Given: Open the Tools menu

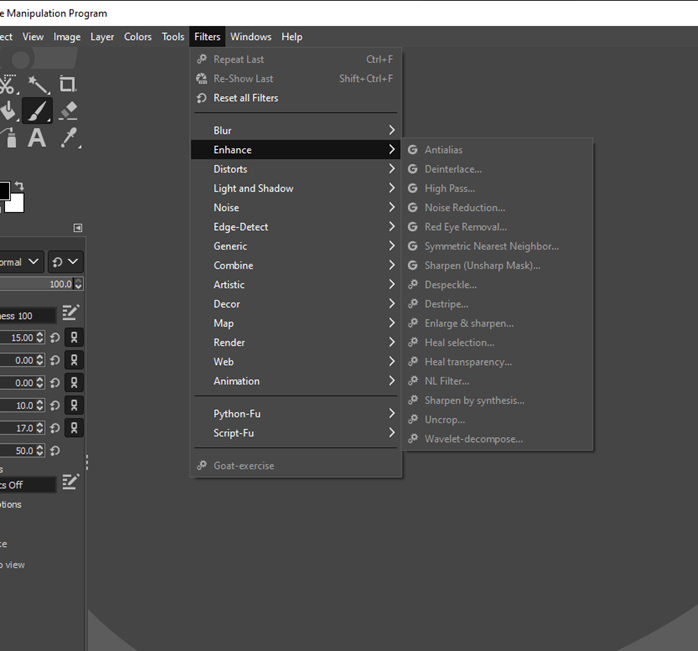Looking at the screenshot, I should point(173,37).
